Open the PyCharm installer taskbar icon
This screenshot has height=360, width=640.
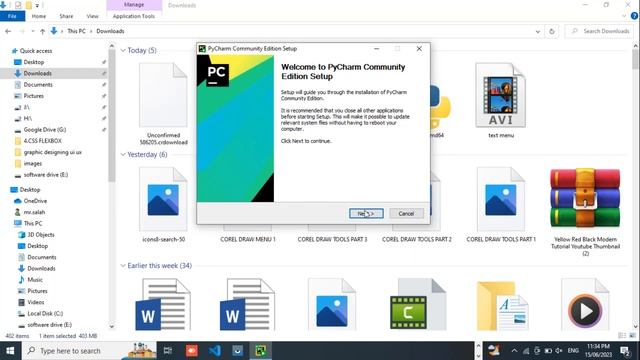point(261,351)
